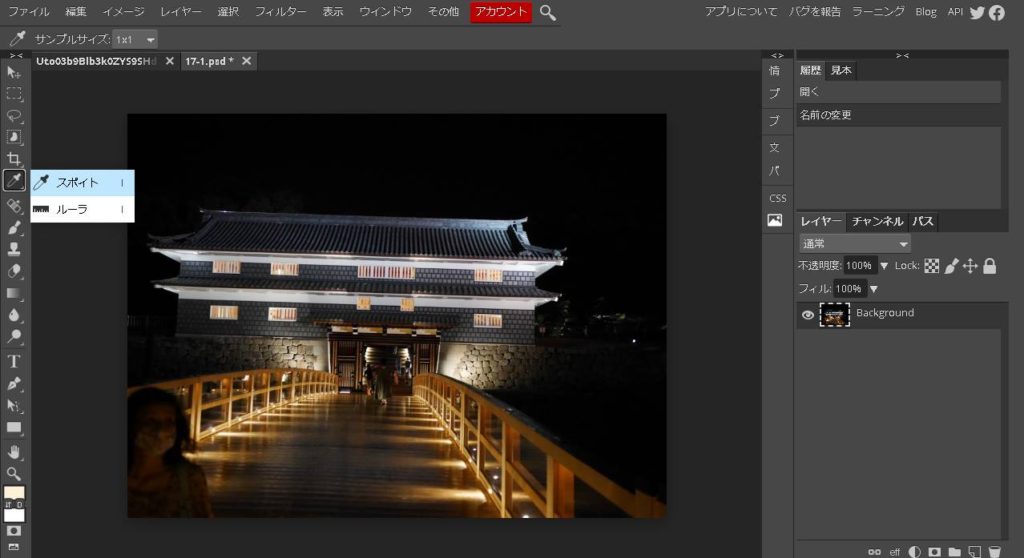
Task: Toggle the lock all padlock icon
Action: [x=989, y=266]
